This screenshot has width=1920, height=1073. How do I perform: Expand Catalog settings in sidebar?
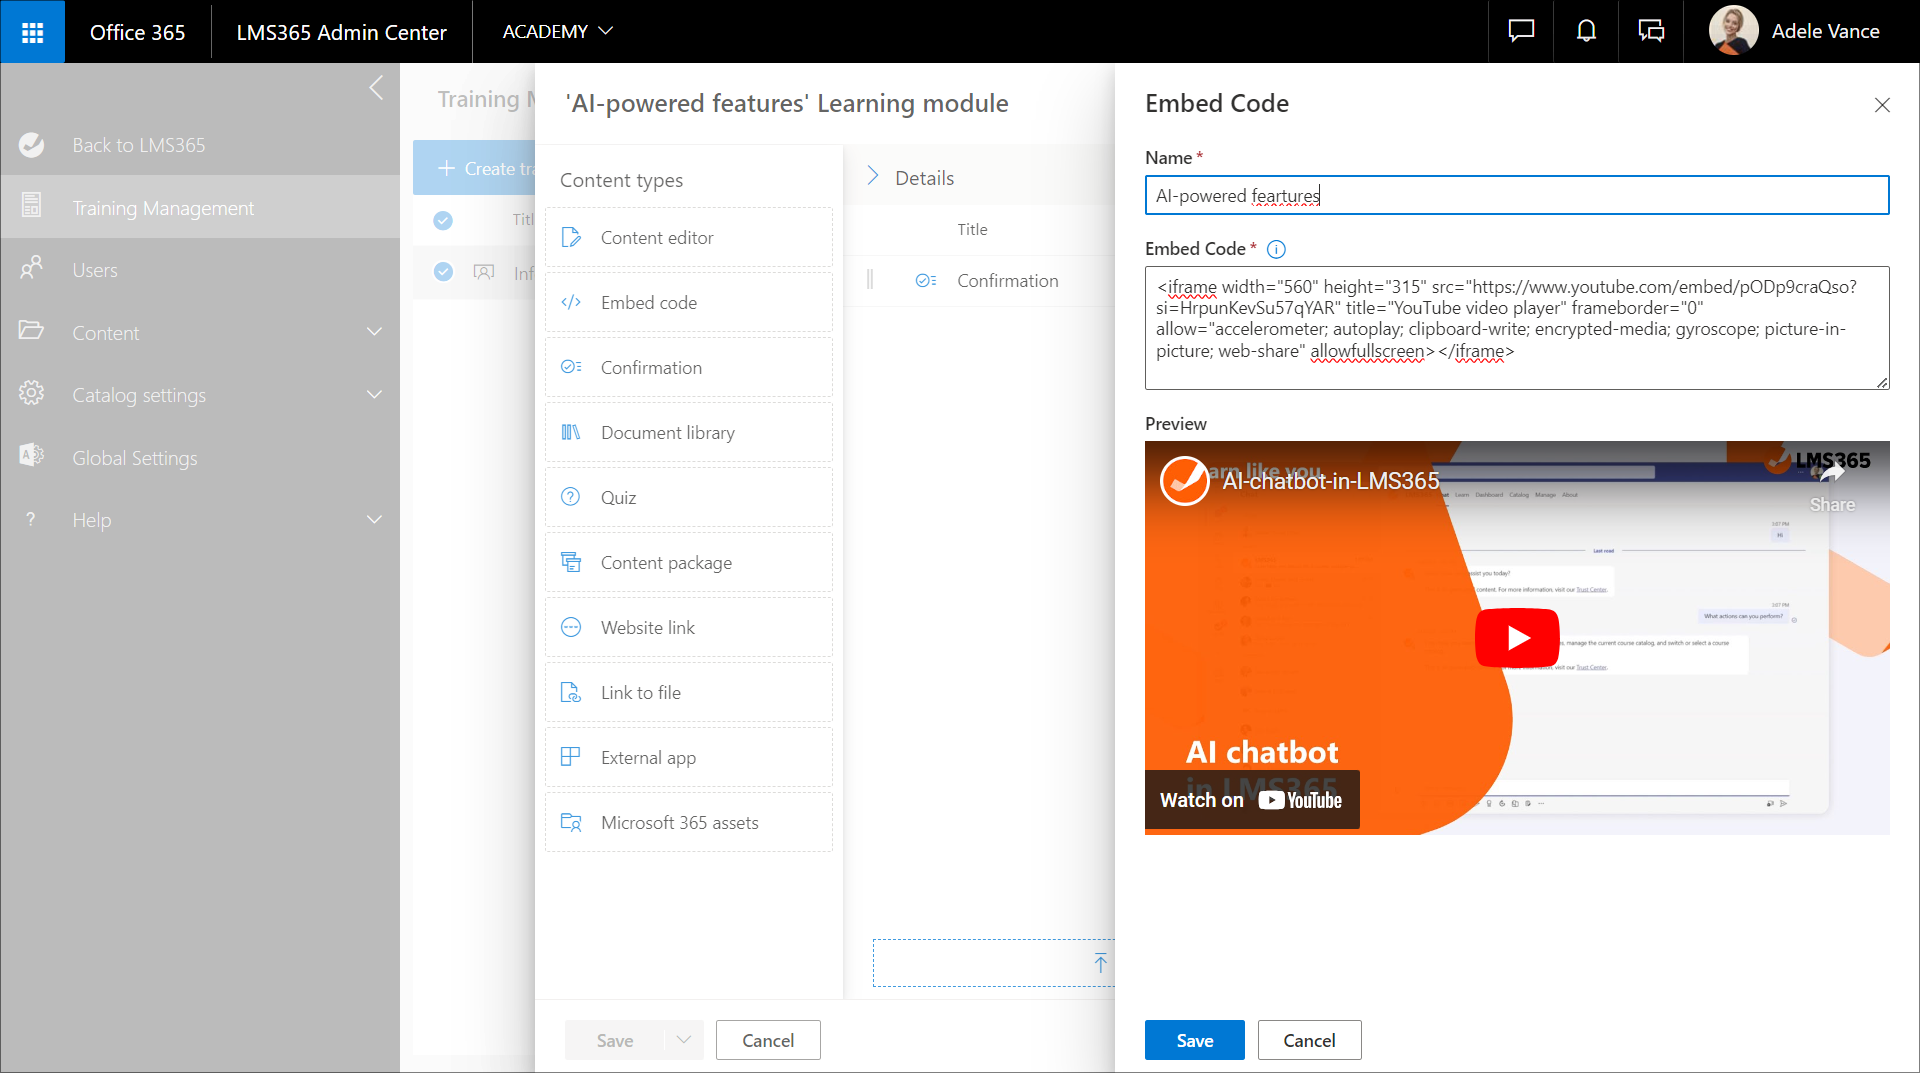(374, 395)
